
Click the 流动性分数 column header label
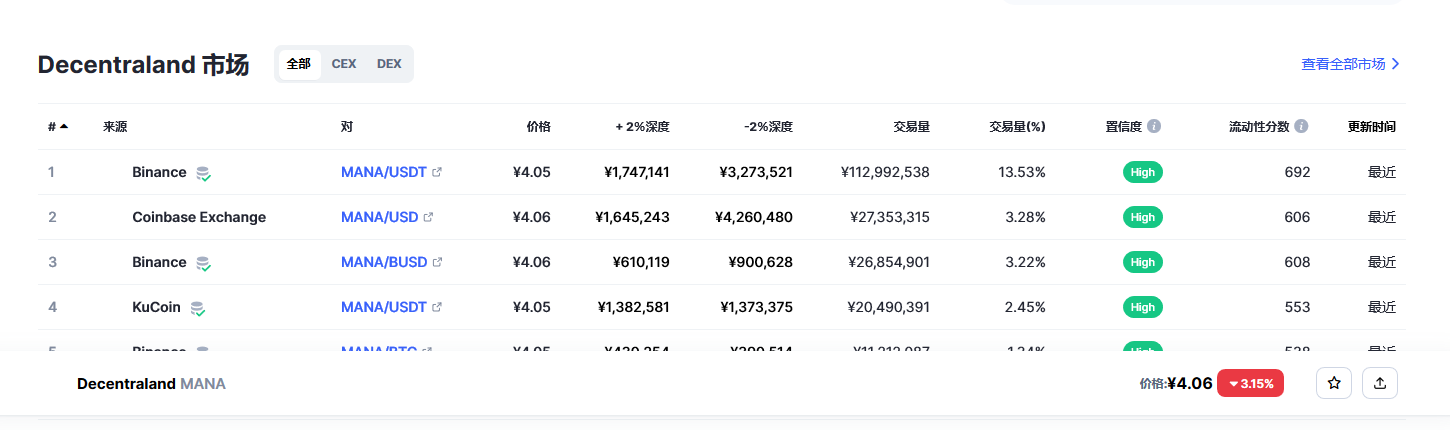coord(1259,127)
